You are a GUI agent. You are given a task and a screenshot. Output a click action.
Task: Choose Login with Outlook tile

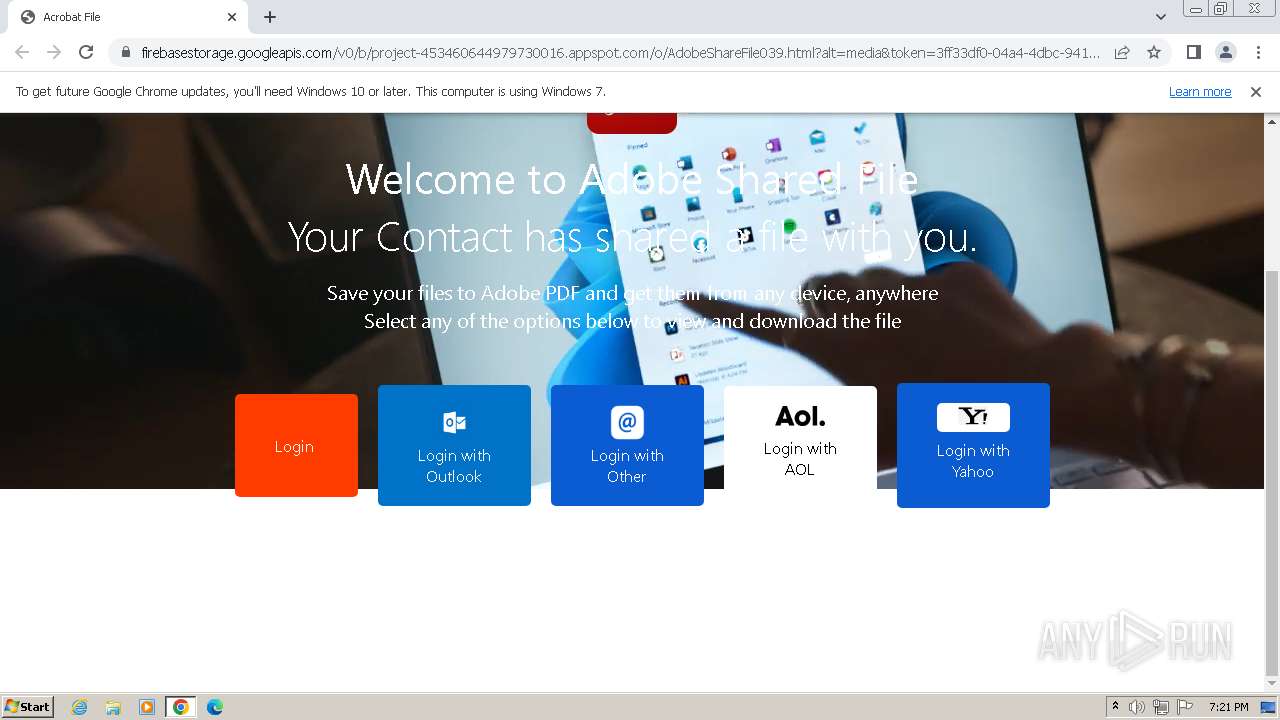tap(454, 445)
